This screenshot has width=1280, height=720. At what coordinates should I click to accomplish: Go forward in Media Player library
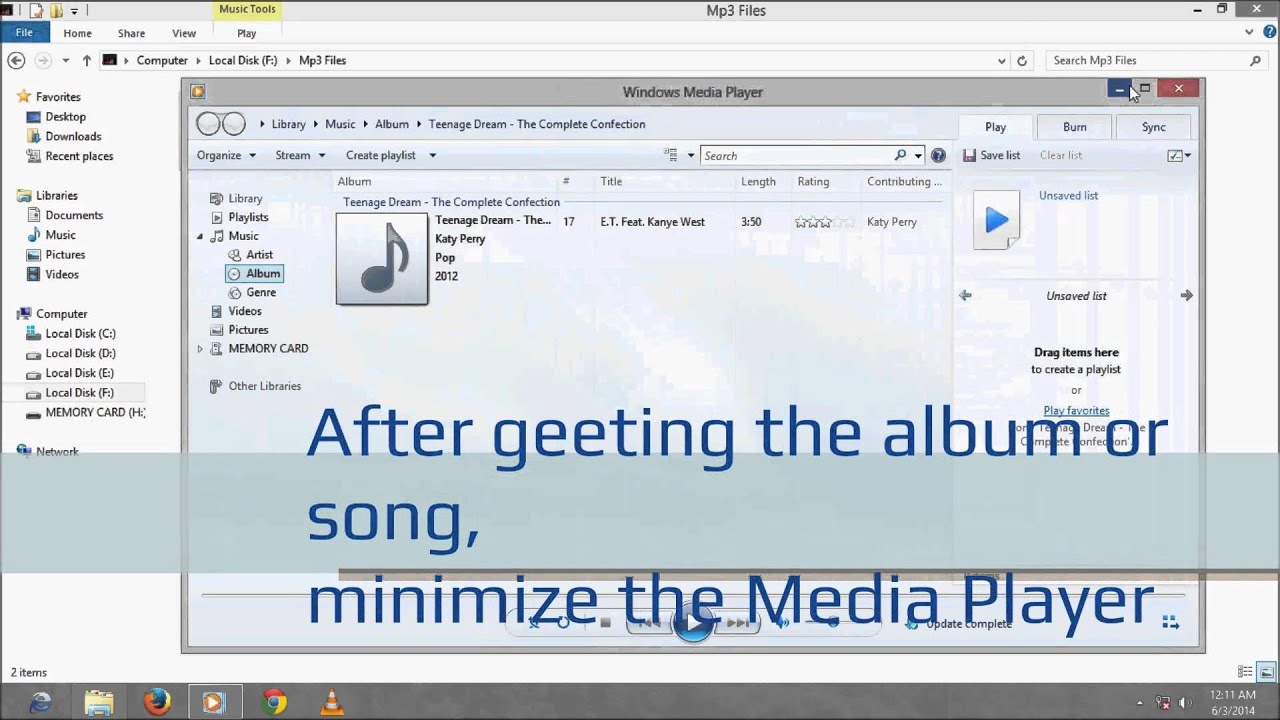coord(233,124)
